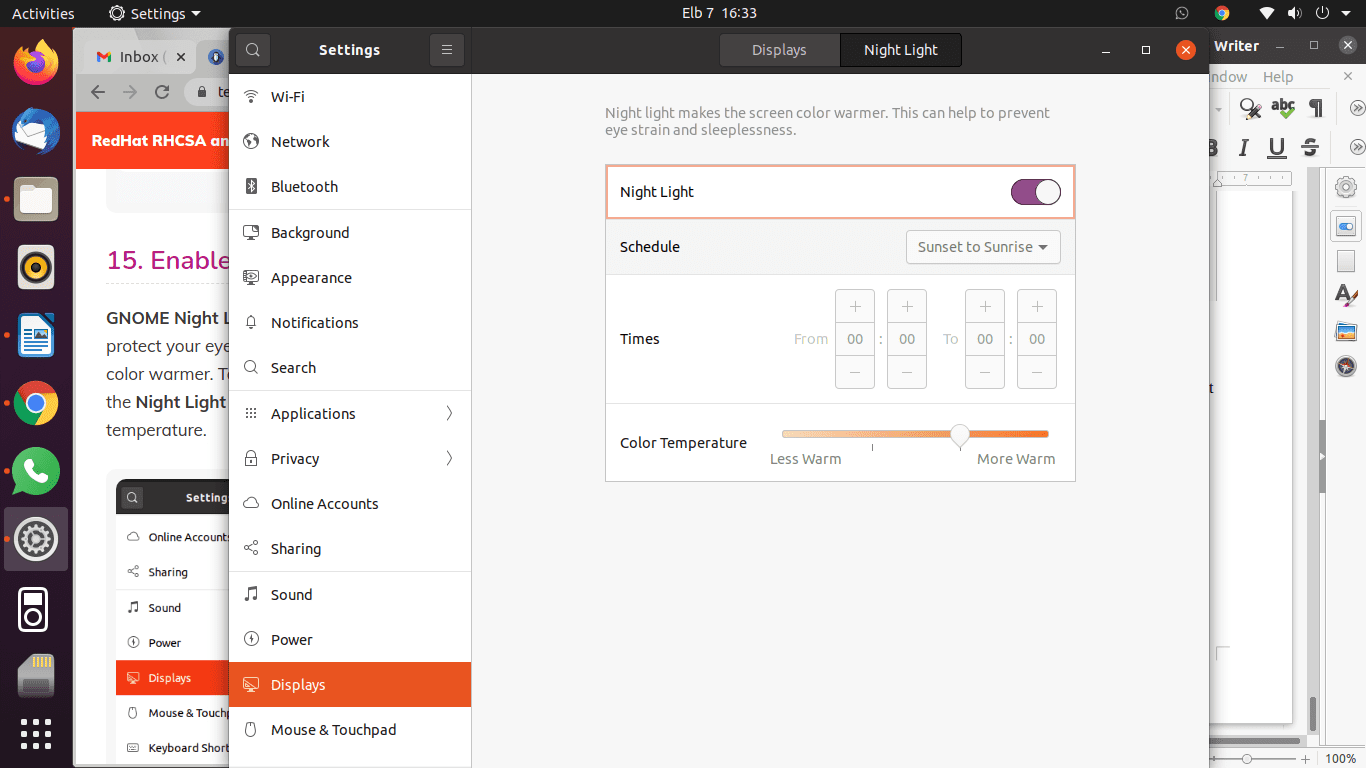Open Online Accounts in settings sidebar
Viewport: 1366px width, 768px height.
coord(350,504)
